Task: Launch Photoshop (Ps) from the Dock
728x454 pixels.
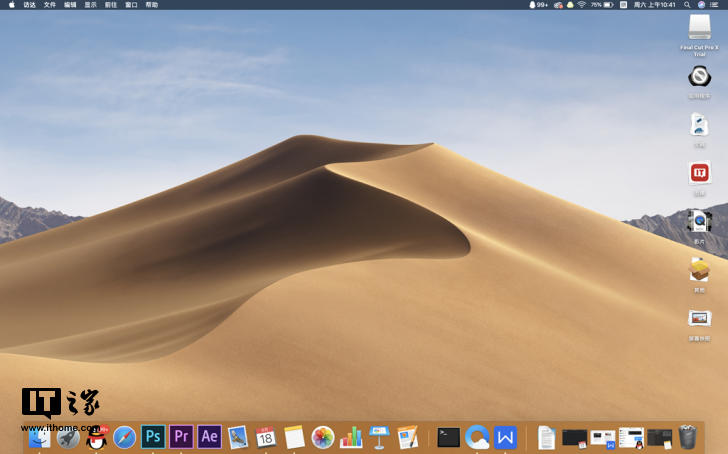Action: (153, 437)
